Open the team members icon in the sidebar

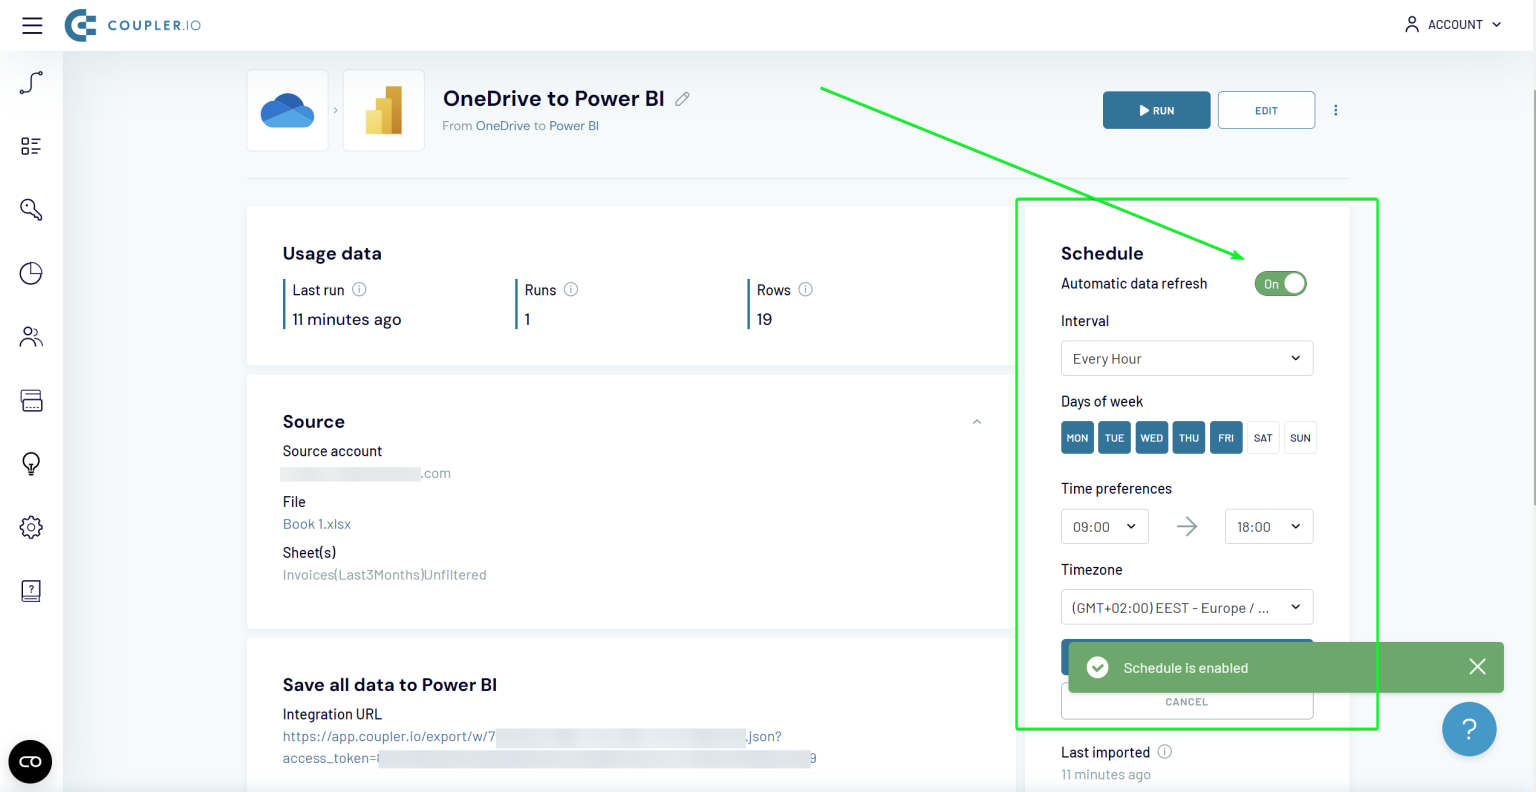pos(31,336)
